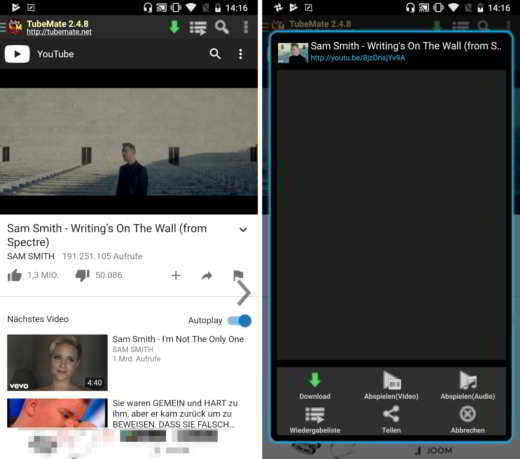Tap the cast icon in right status bar
Image resolution: width=520 pixels, height=459 pixels.
point(424,7)
